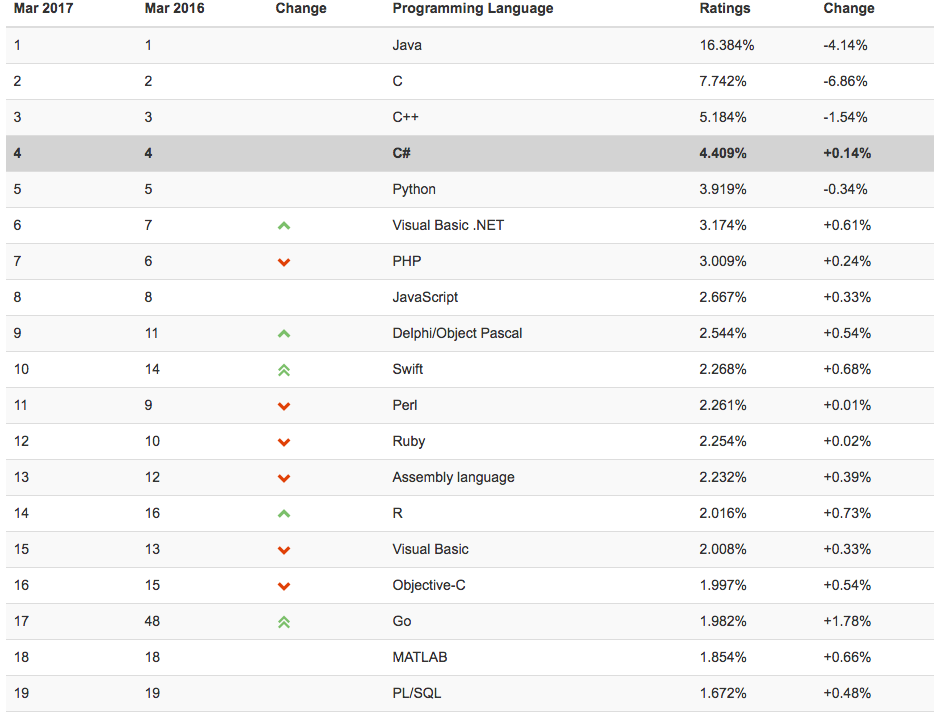
Task: Click the Python language name
Action: (414, 189)
